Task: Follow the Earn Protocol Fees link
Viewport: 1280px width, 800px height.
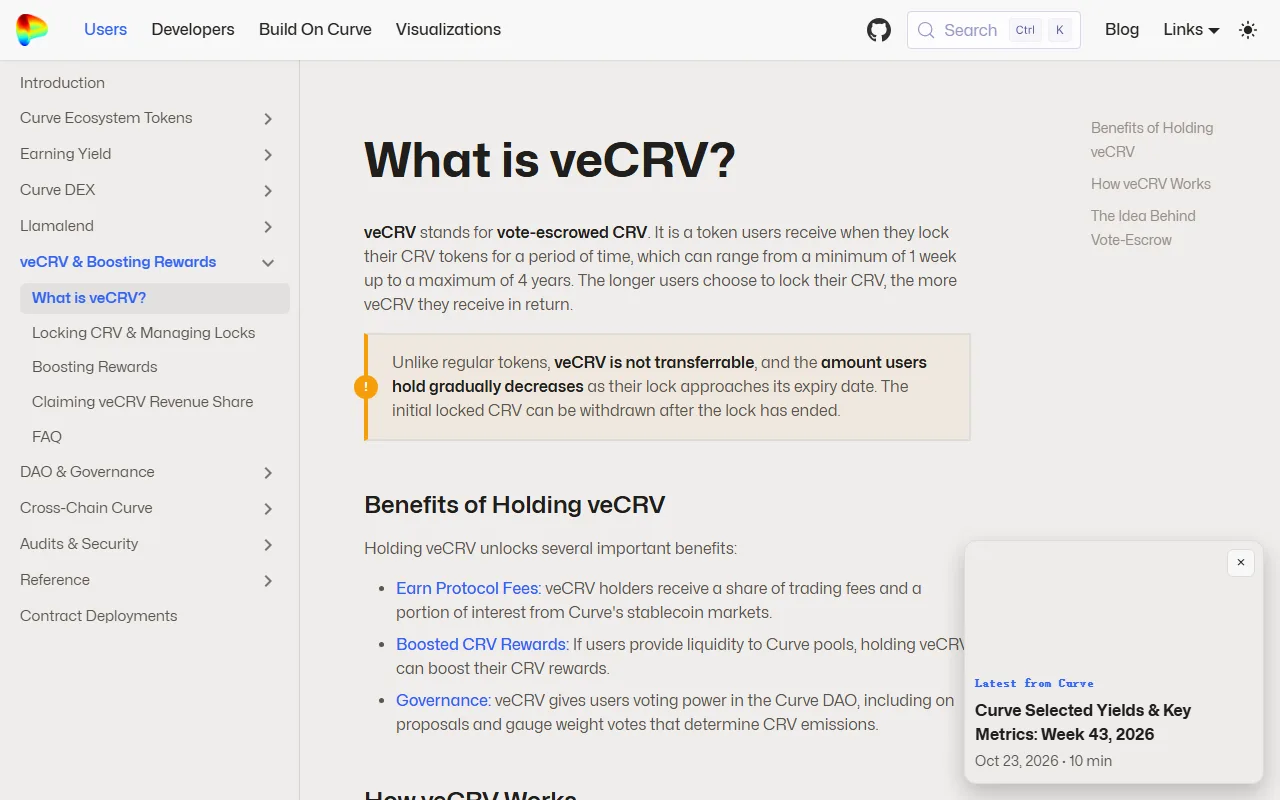Action: (x=468, y=588)
